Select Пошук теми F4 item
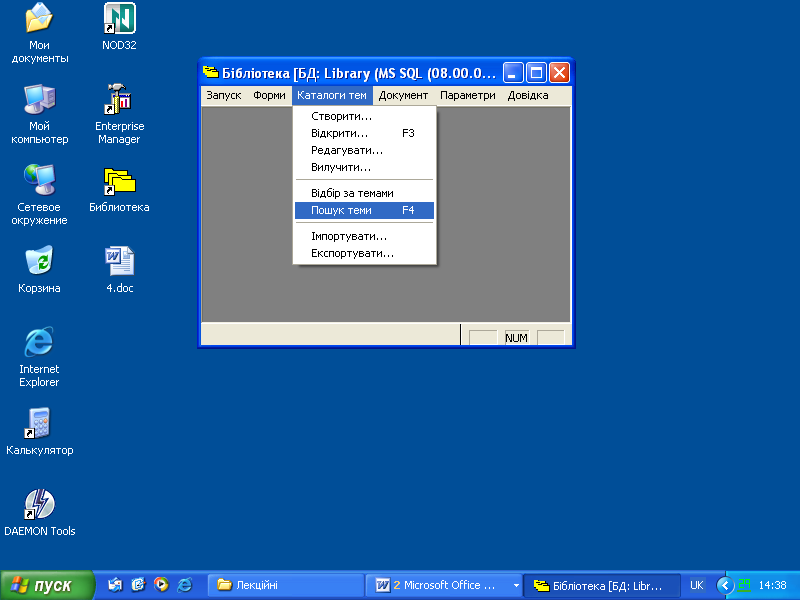This screenshot has height=600, width=800. [x=364, y=210]
